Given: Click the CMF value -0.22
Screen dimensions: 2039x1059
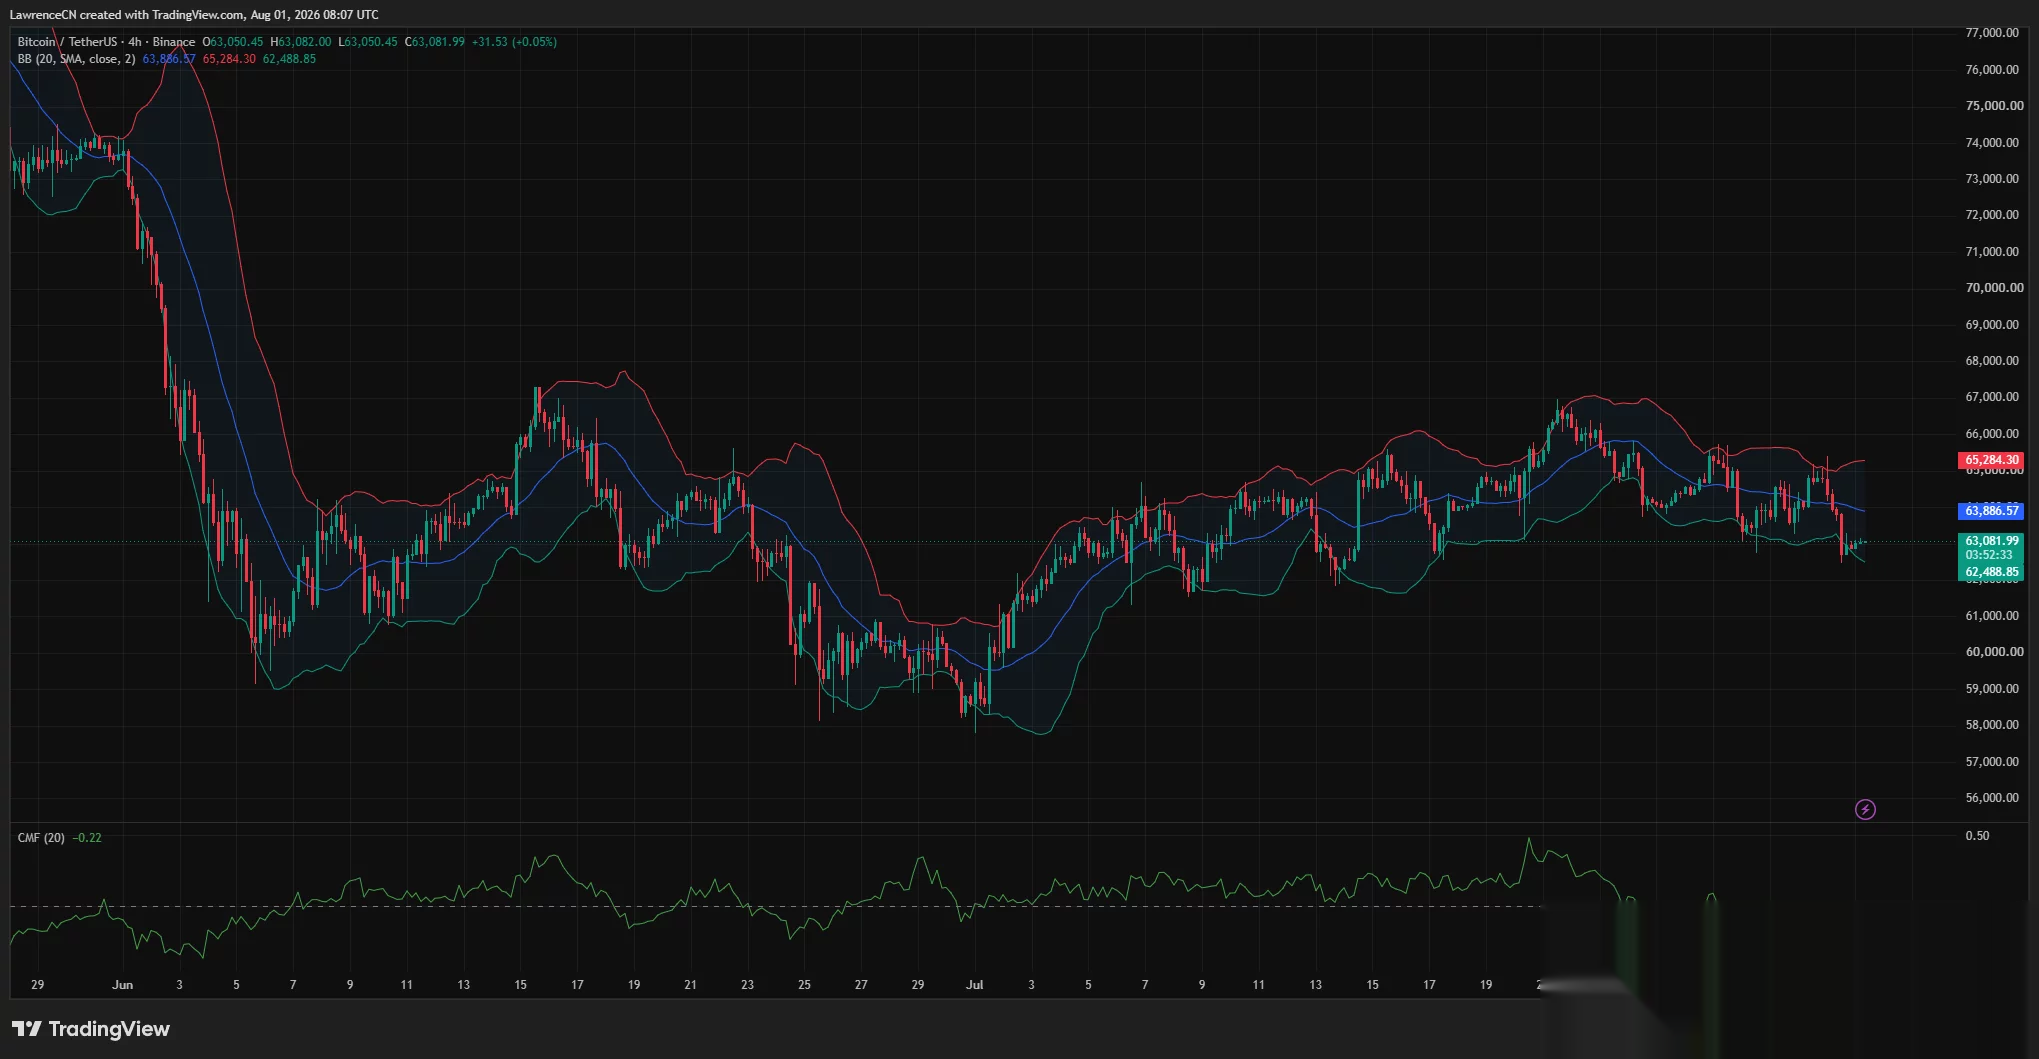Looking at the screenshot, I should [87, 838].
